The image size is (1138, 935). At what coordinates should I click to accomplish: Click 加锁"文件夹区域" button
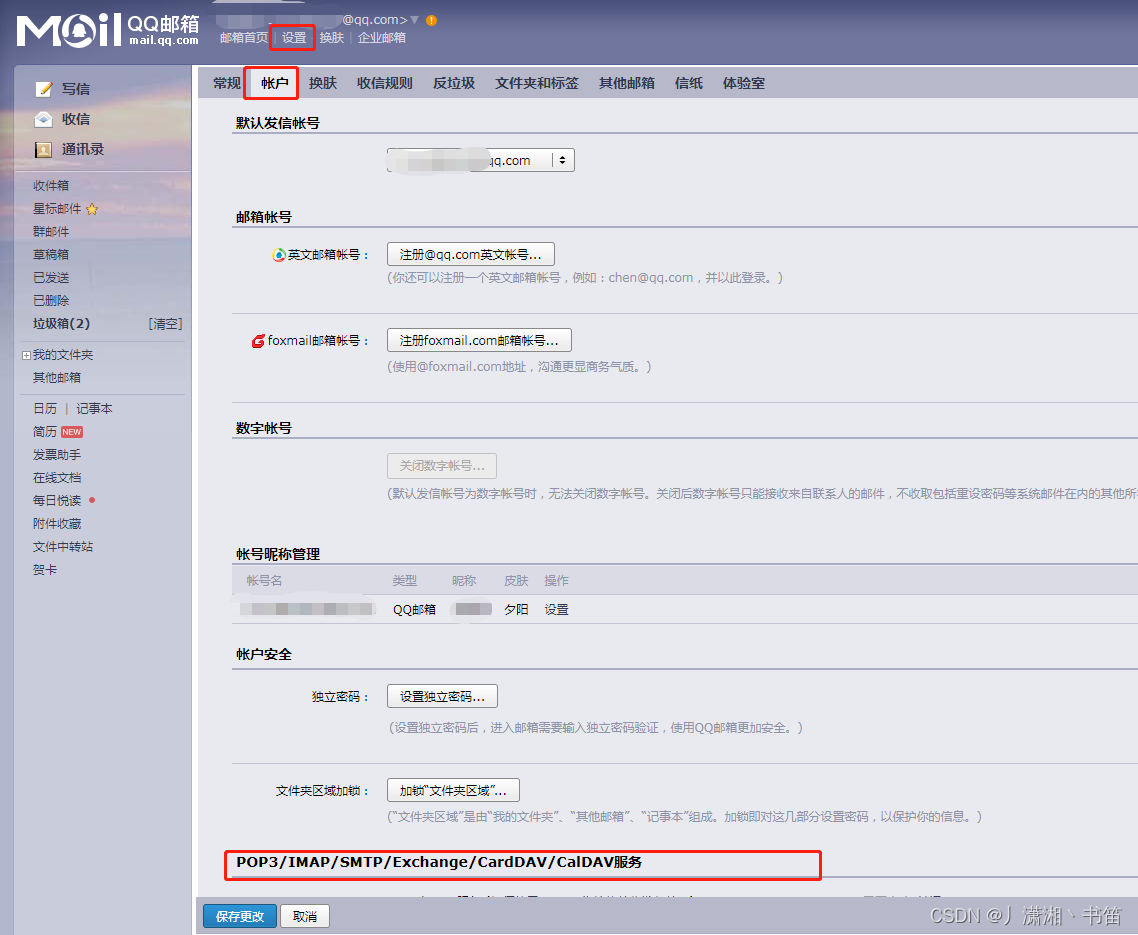453,791
